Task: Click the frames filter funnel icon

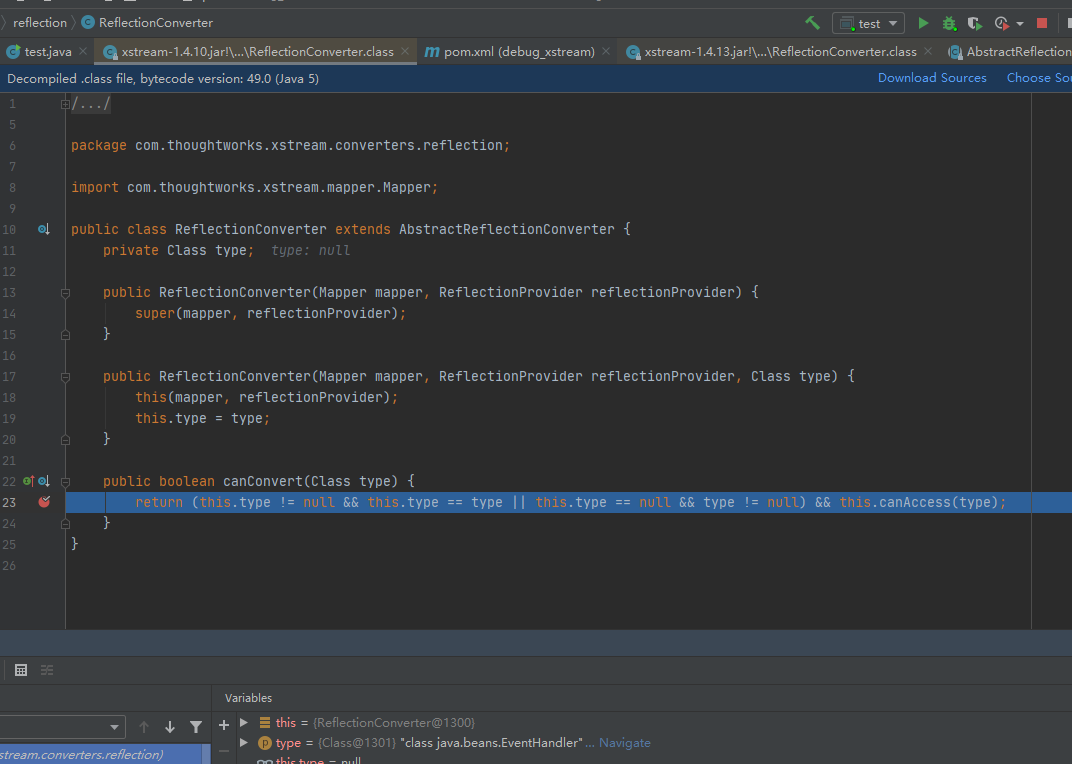Action: [196, 727]
